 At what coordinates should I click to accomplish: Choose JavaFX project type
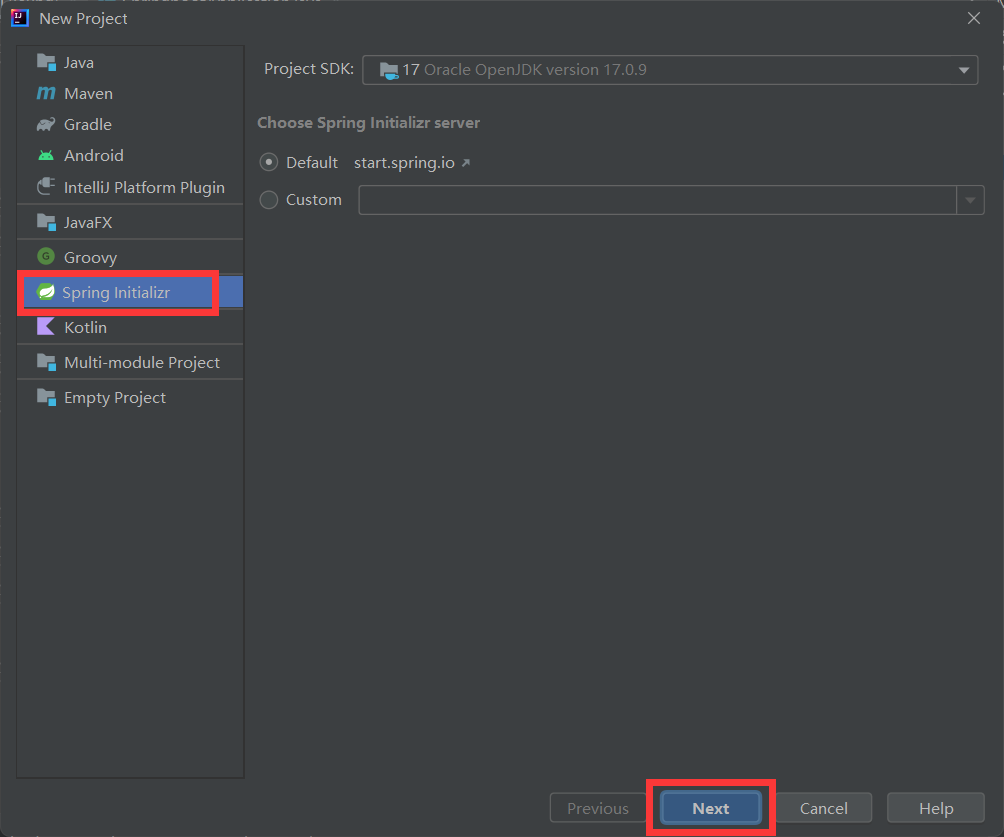pyautogui.click(x=130, y=222)
